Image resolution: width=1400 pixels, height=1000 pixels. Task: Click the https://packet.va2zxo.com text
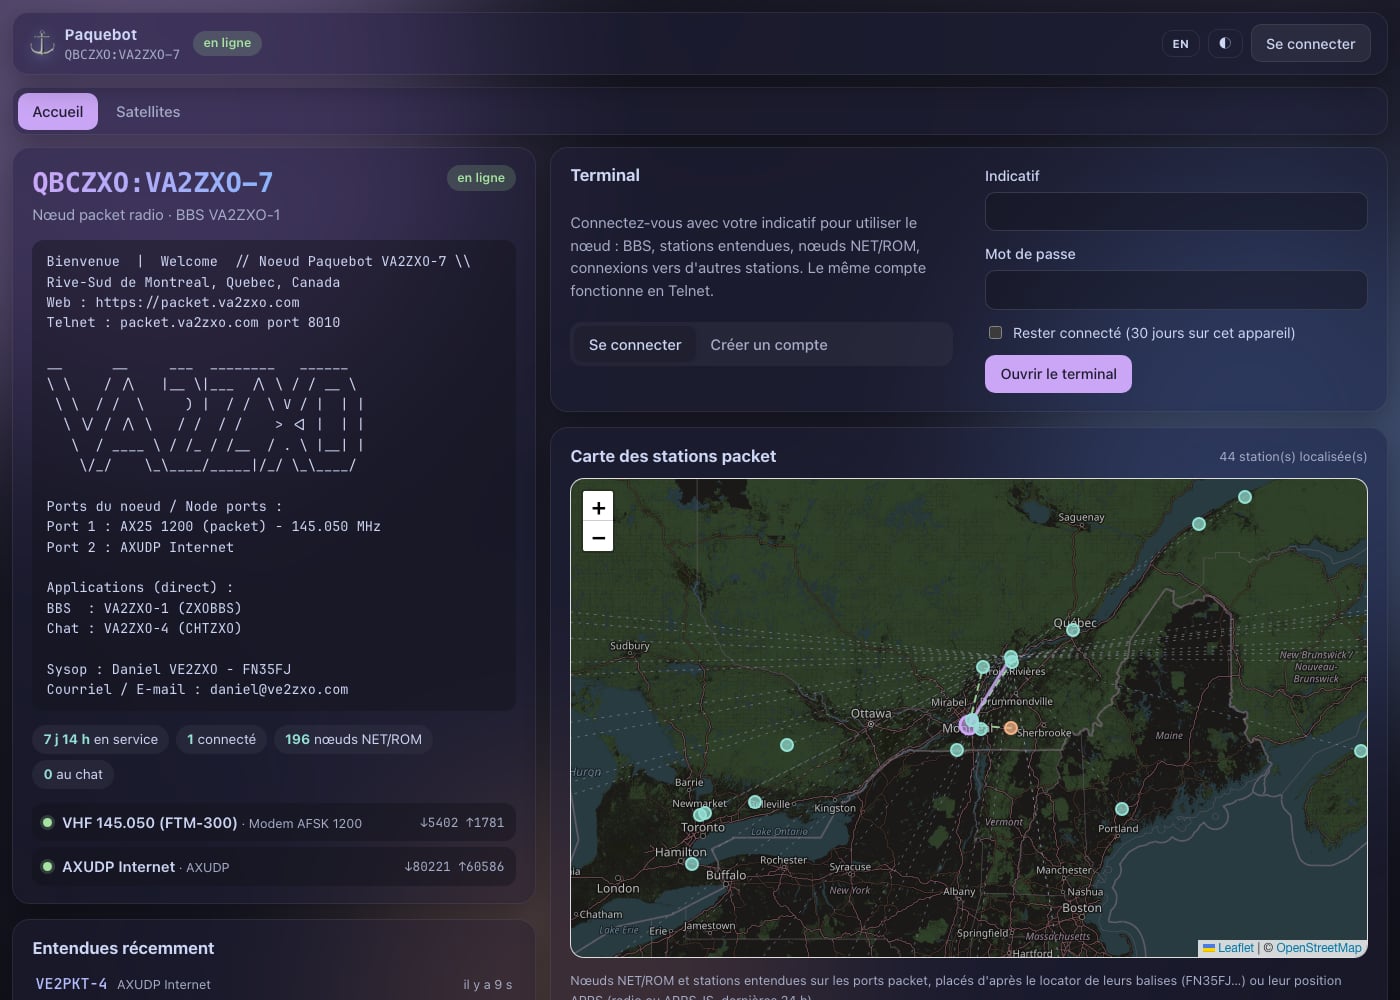pyautogui.click(x=197, y=302)
